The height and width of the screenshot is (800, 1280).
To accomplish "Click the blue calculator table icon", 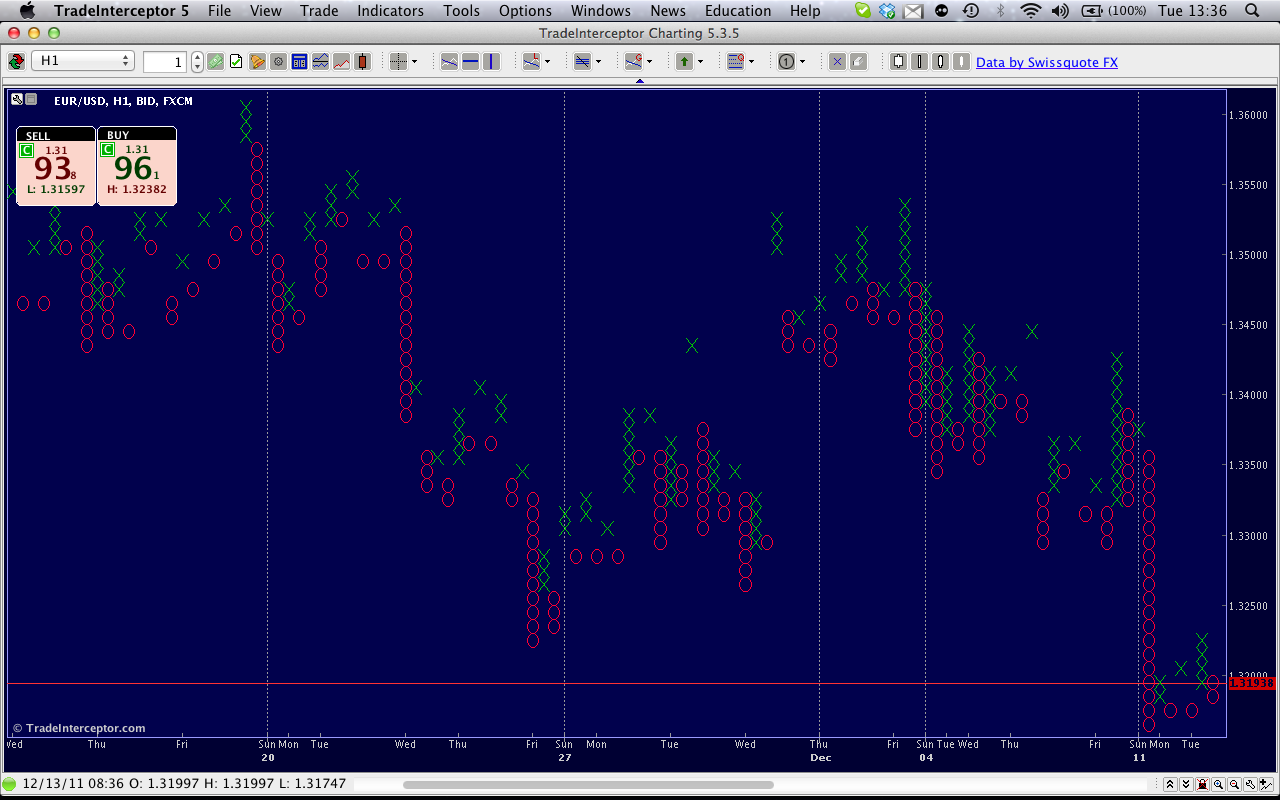I will coord(299,62).
